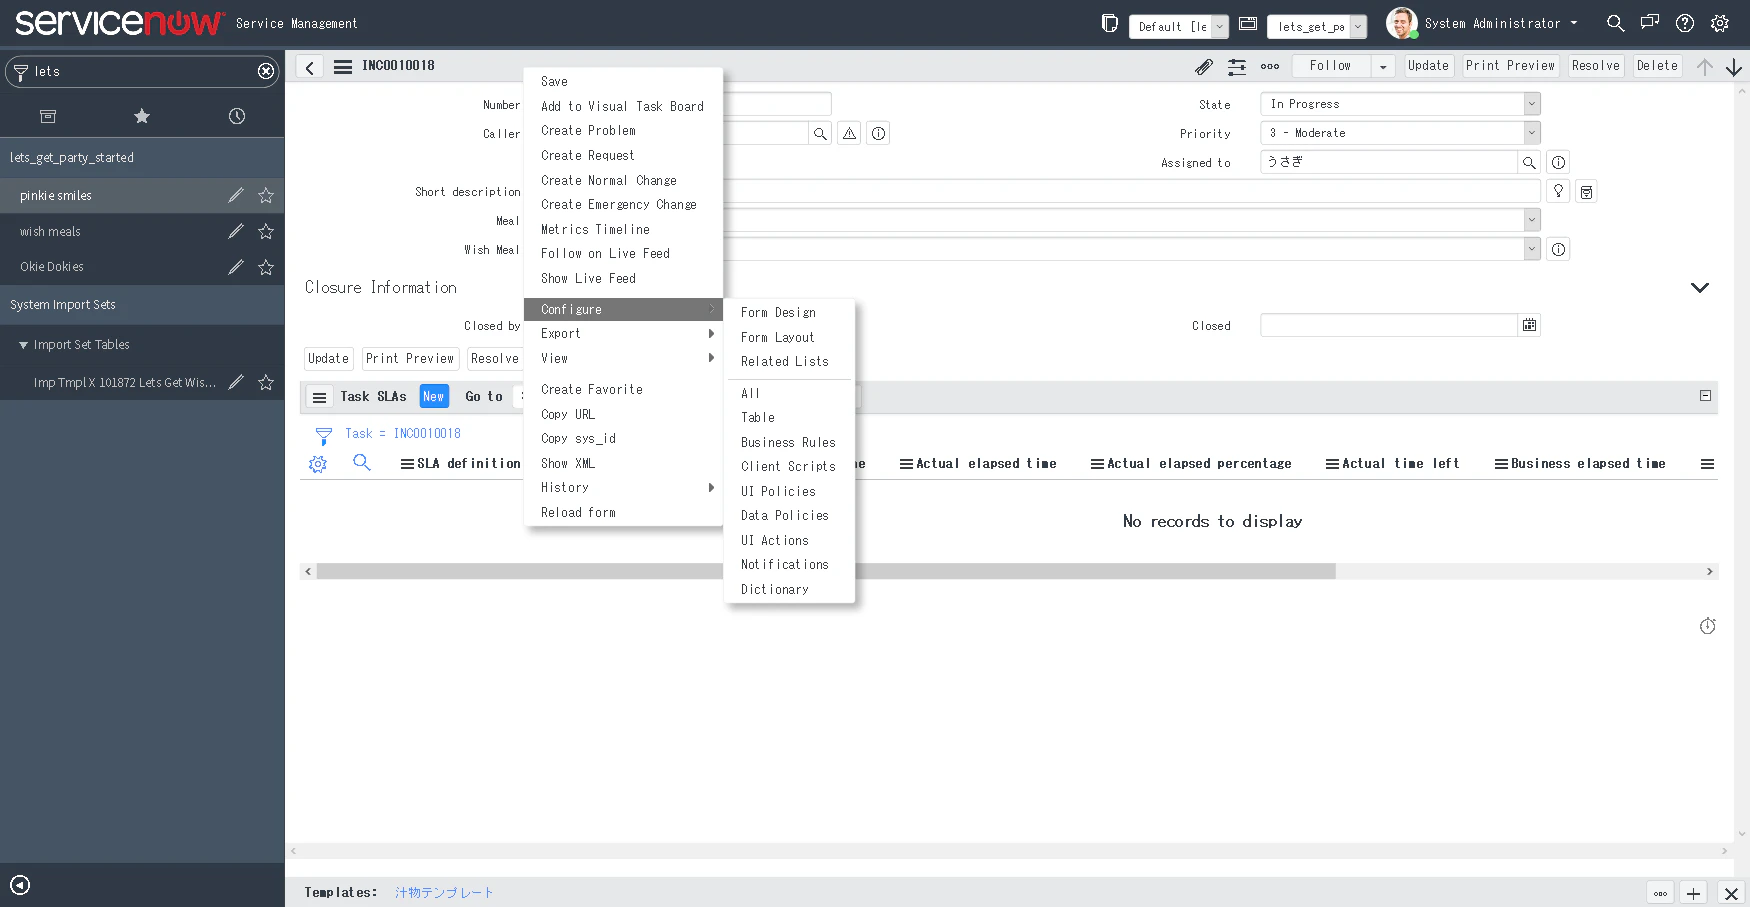1750x907 pixels.
Task: Show favorites star tab in navigator
Action: [142, 116]
